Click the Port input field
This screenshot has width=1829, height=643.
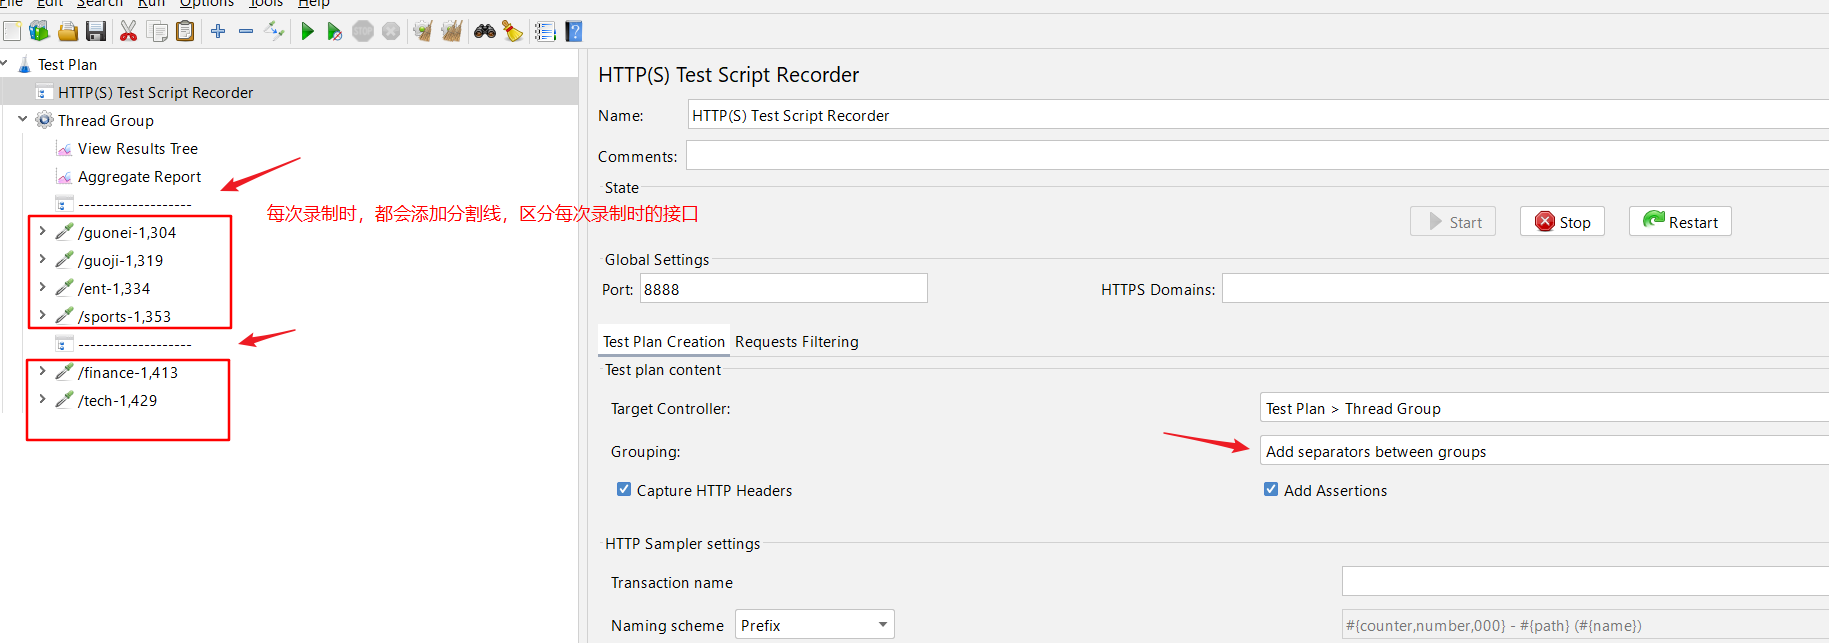(x=783, y=289)
